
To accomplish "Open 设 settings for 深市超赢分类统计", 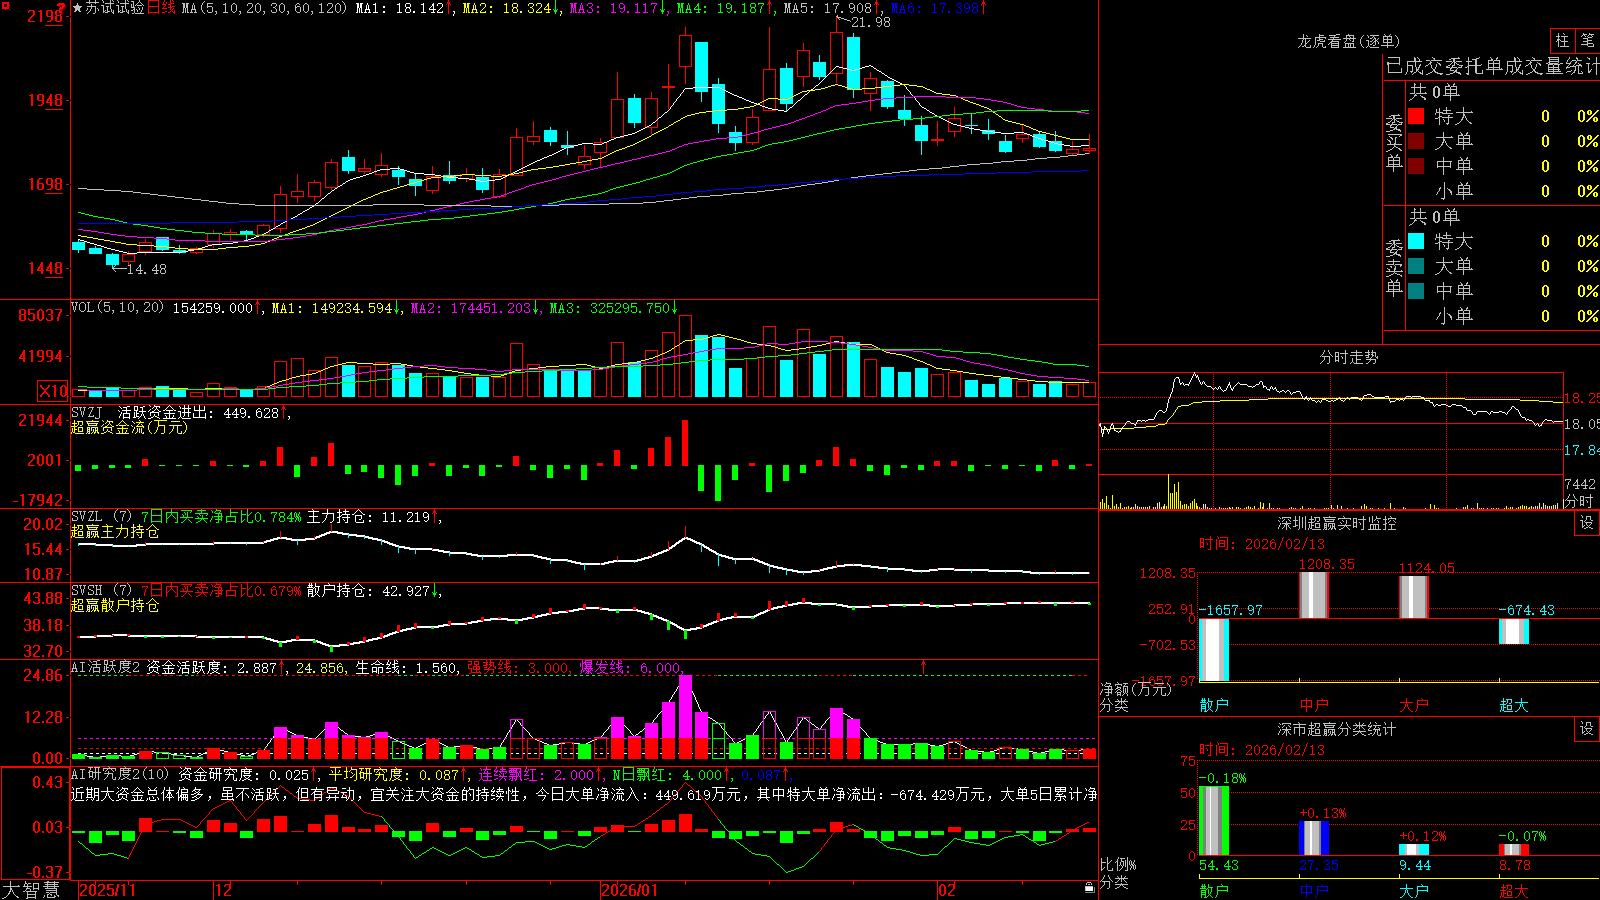I will [x=1587, y=729].
